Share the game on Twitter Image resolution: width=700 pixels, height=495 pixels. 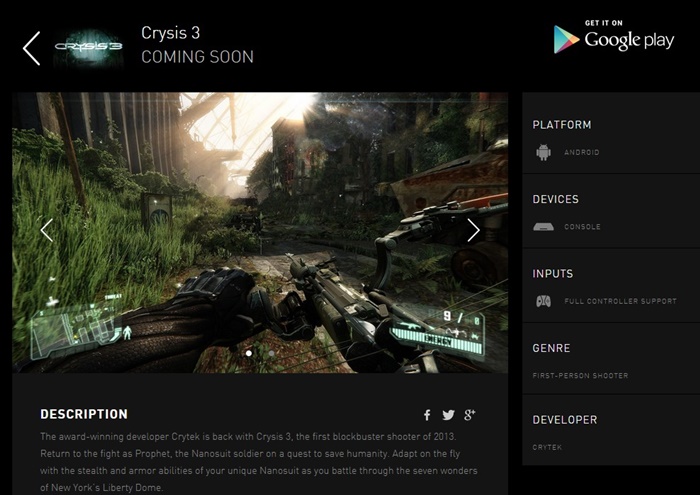coord(448,415)
